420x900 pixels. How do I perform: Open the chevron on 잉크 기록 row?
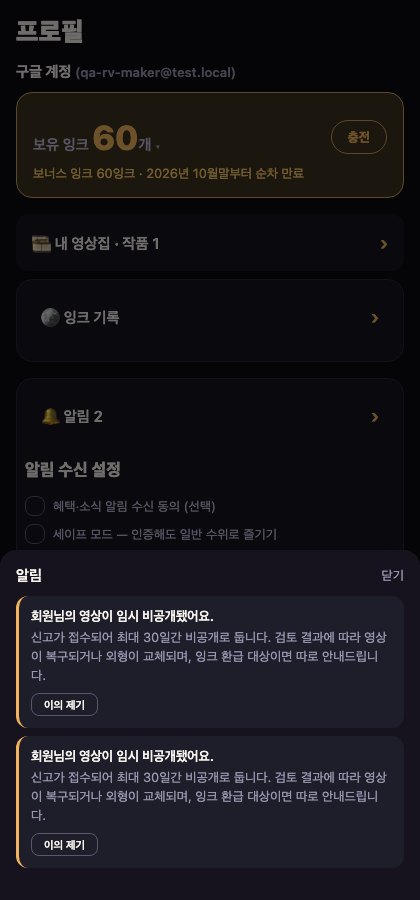tap(375, 318)
